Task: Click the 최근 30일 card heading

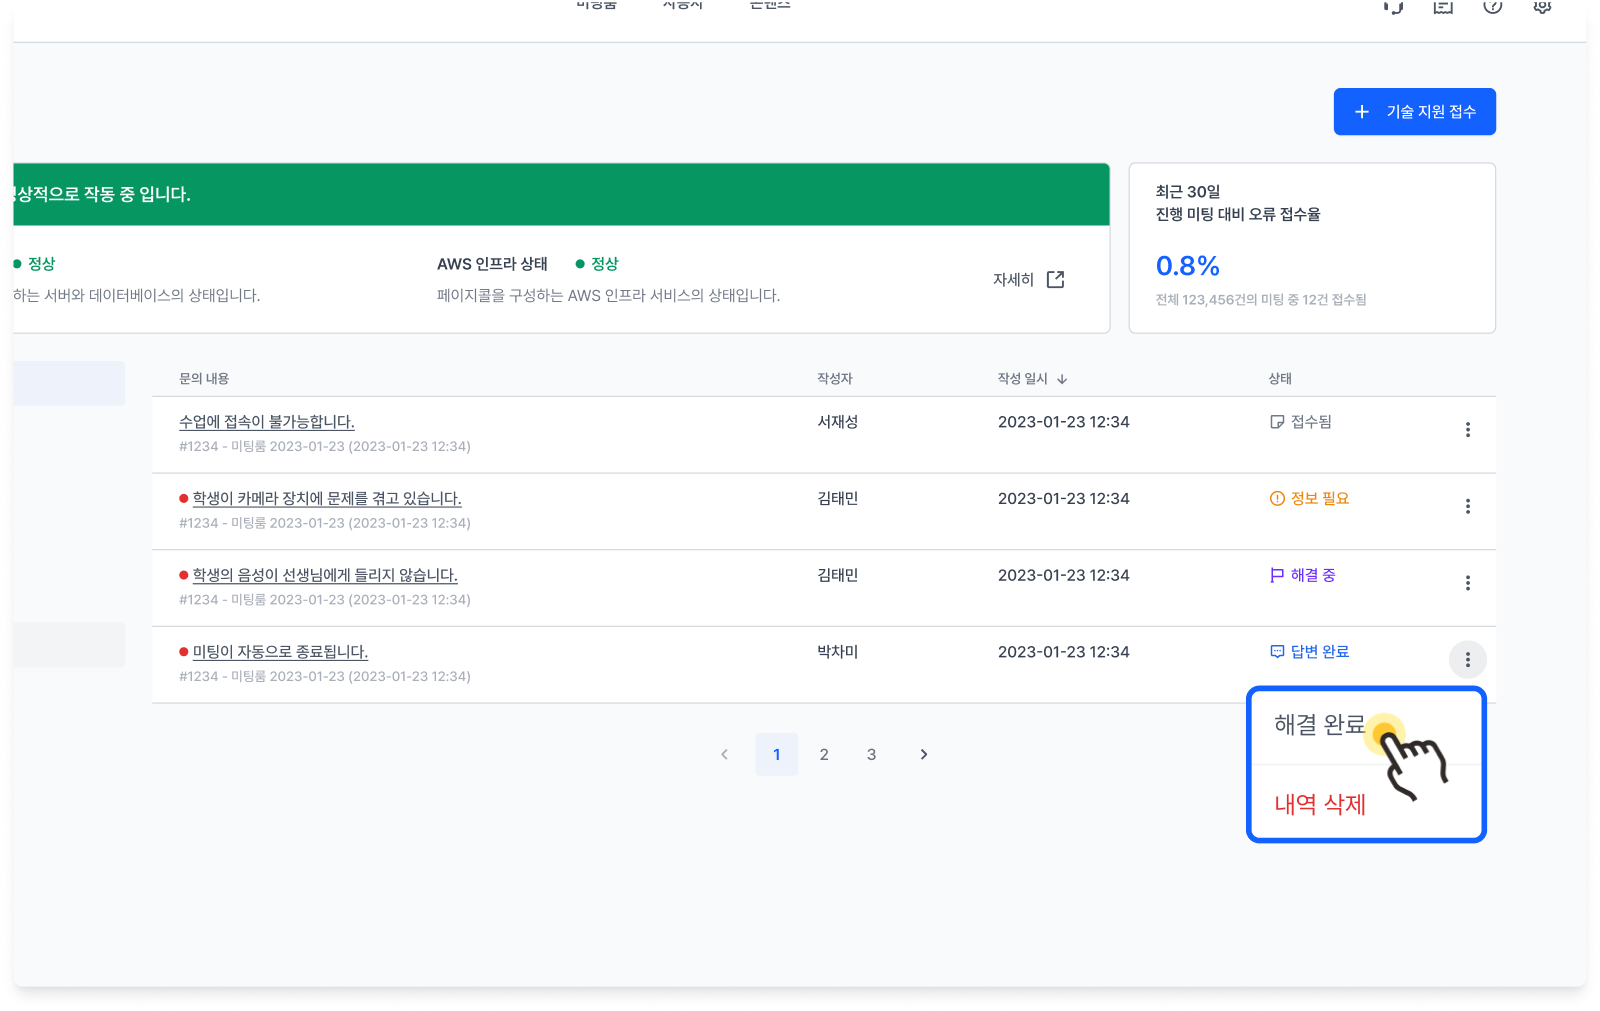Action: click(1188, 191)
